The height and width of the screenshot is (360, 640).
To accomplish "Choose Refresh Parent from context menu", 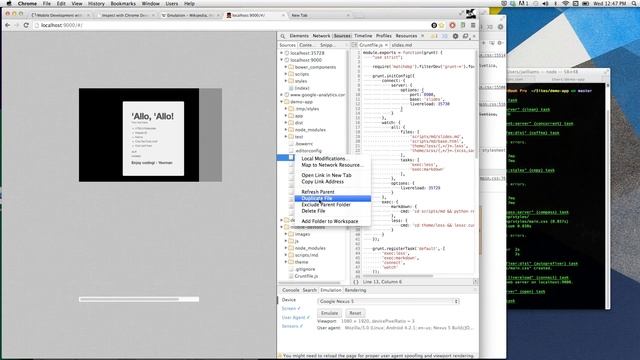I will coord(333,192).
